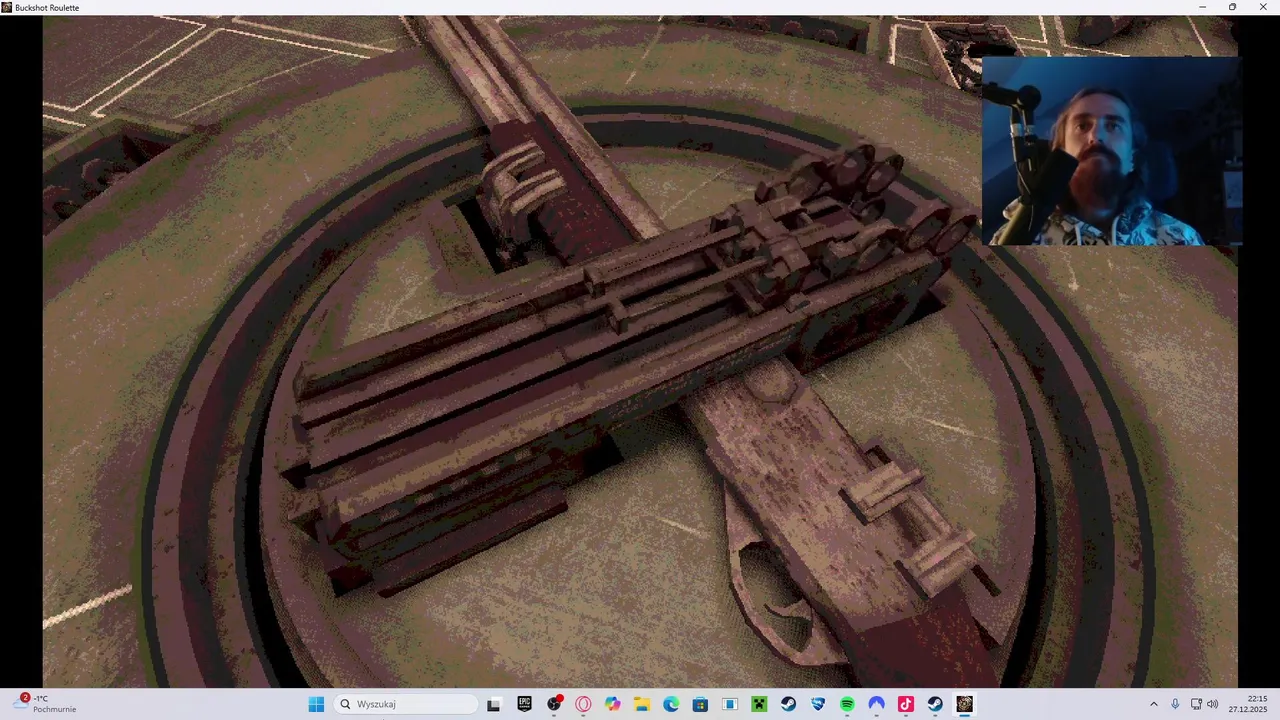Open the Opera browser icon
This screenshot has width=1280, height=720.
(x=583, y=704)
